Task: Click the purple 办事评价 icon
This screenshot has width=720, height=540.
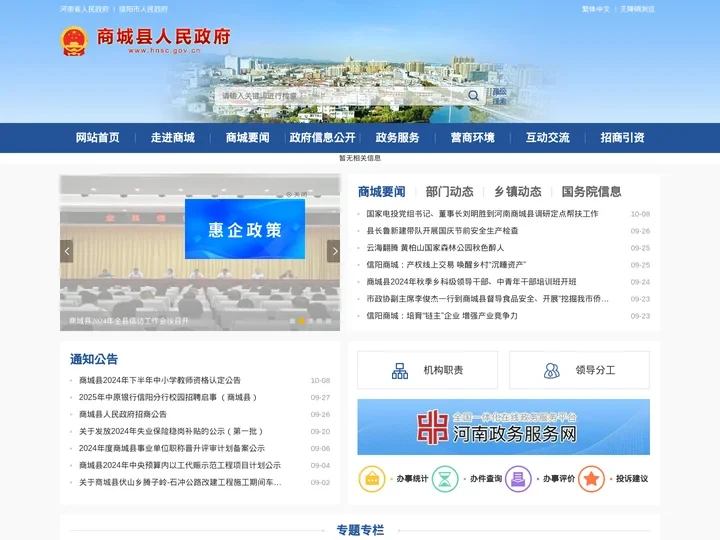Action: point(518,479)
